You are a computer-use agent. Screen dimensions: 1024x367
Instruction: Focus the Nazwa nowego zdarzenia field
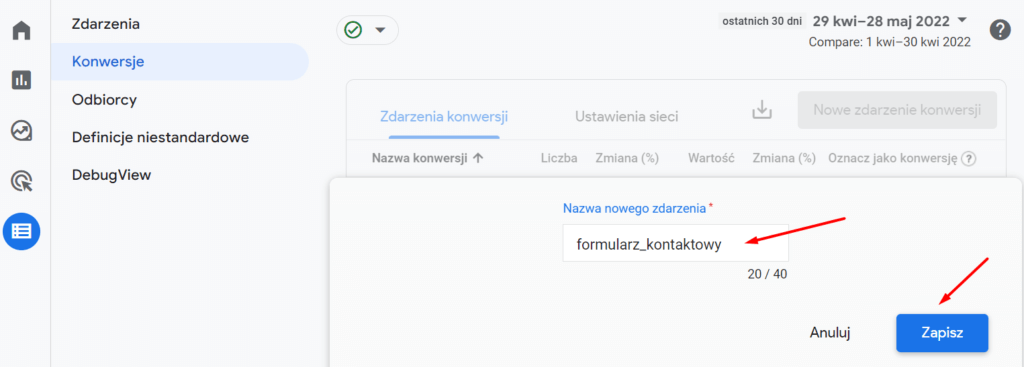(675, 244)
